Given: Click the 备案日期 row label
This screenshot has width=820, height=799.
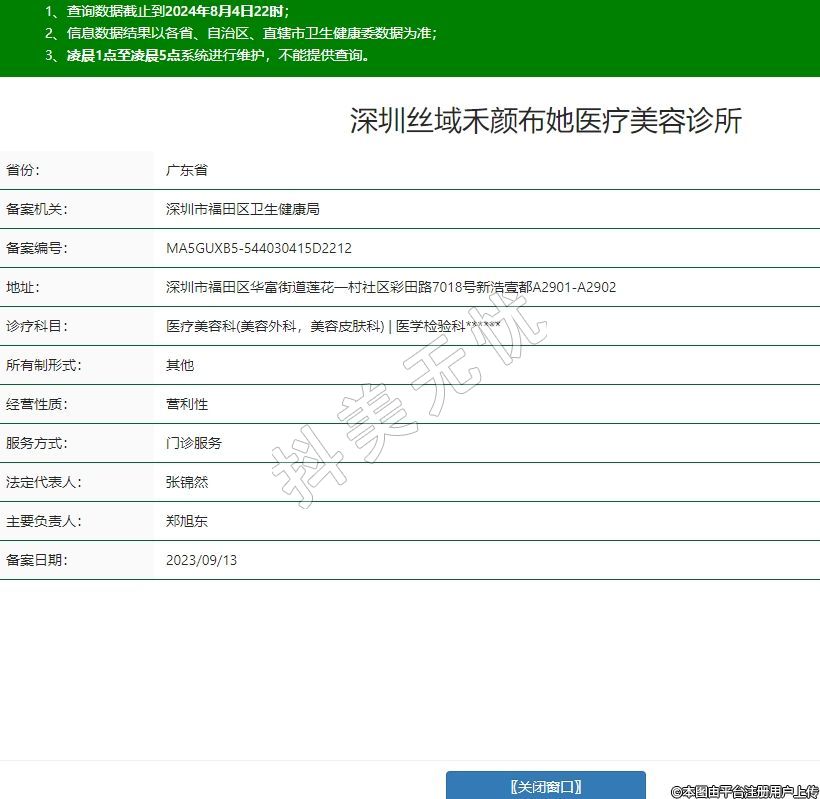Looking at the screenshot, I should [x=36, y=560].
